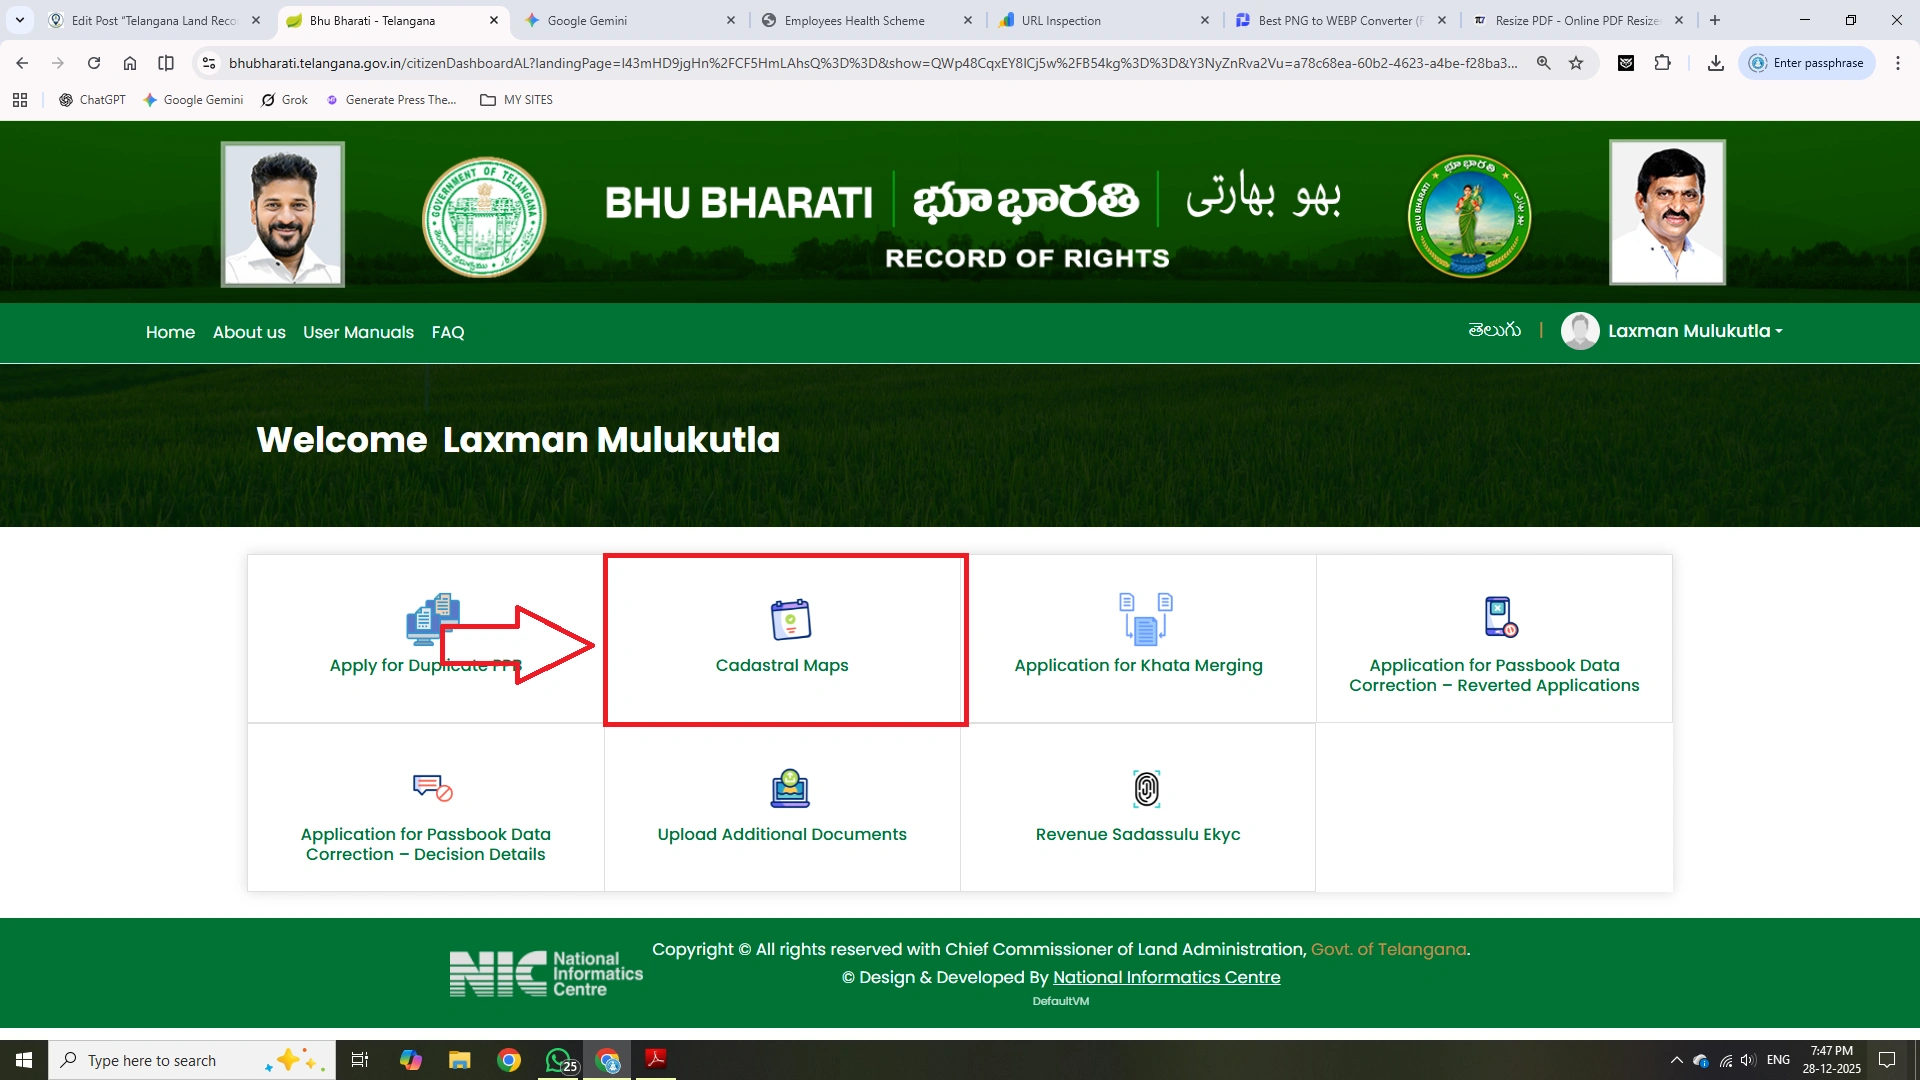This screenshot has width=1920, height=1080.
Task: Select the Apply for Duplicate PPB icon
Action: (434, 620)
